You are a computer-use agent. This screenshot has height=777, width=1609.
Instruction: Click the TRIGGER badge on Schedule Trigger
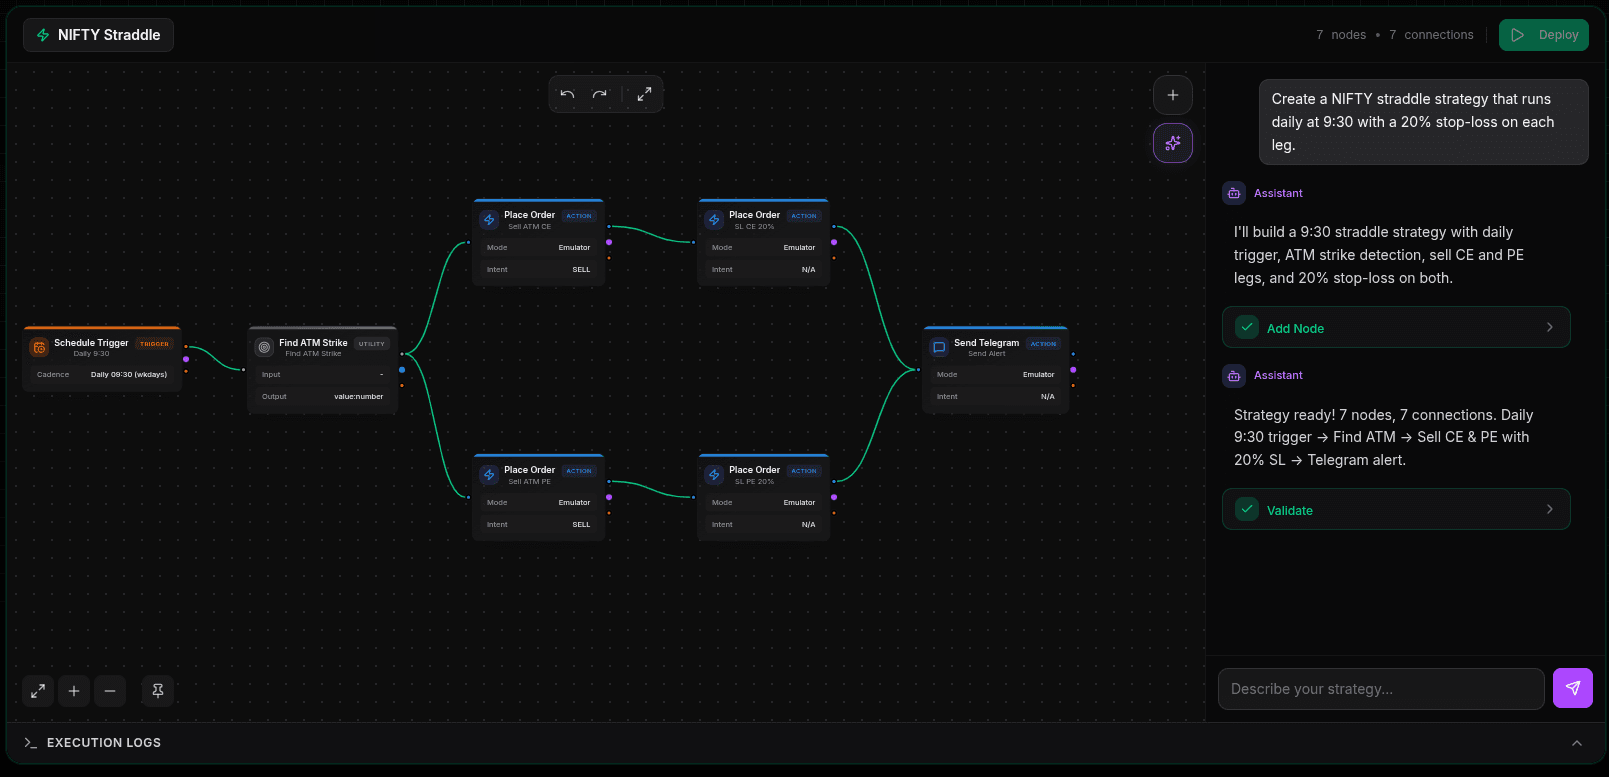pyautogui.click(x=154, y=344)
